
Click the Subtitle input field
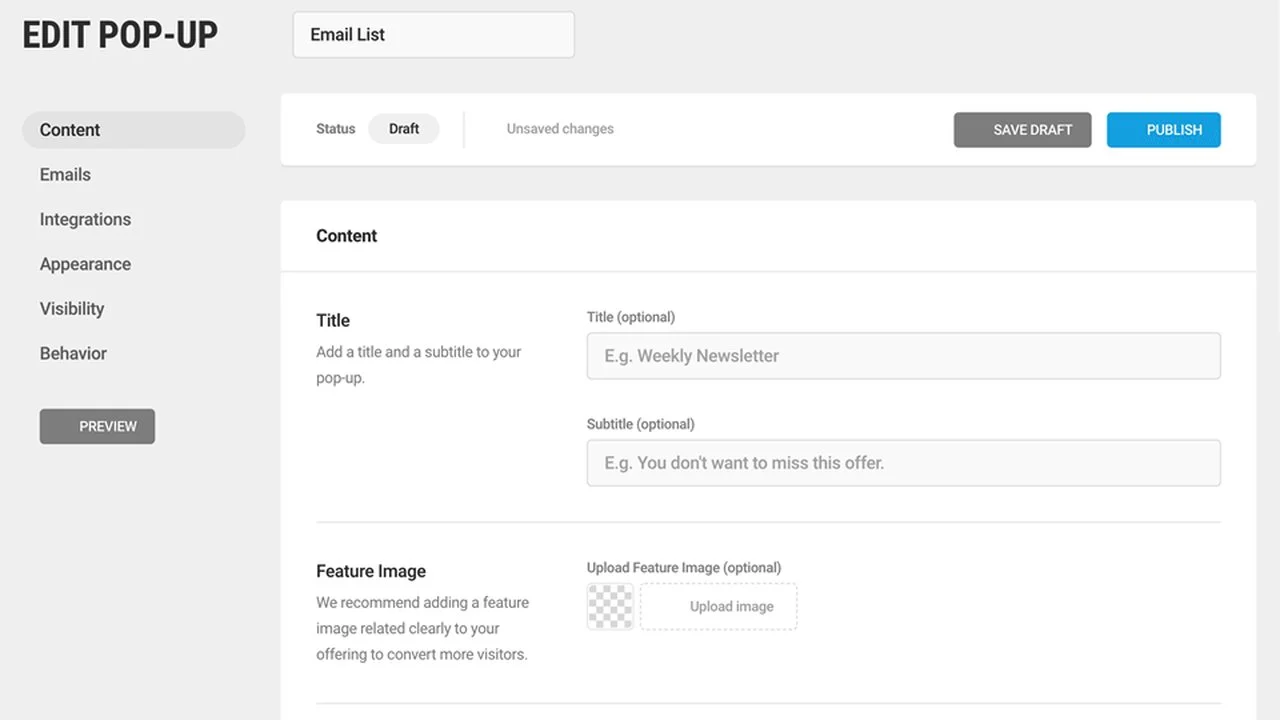903,463
